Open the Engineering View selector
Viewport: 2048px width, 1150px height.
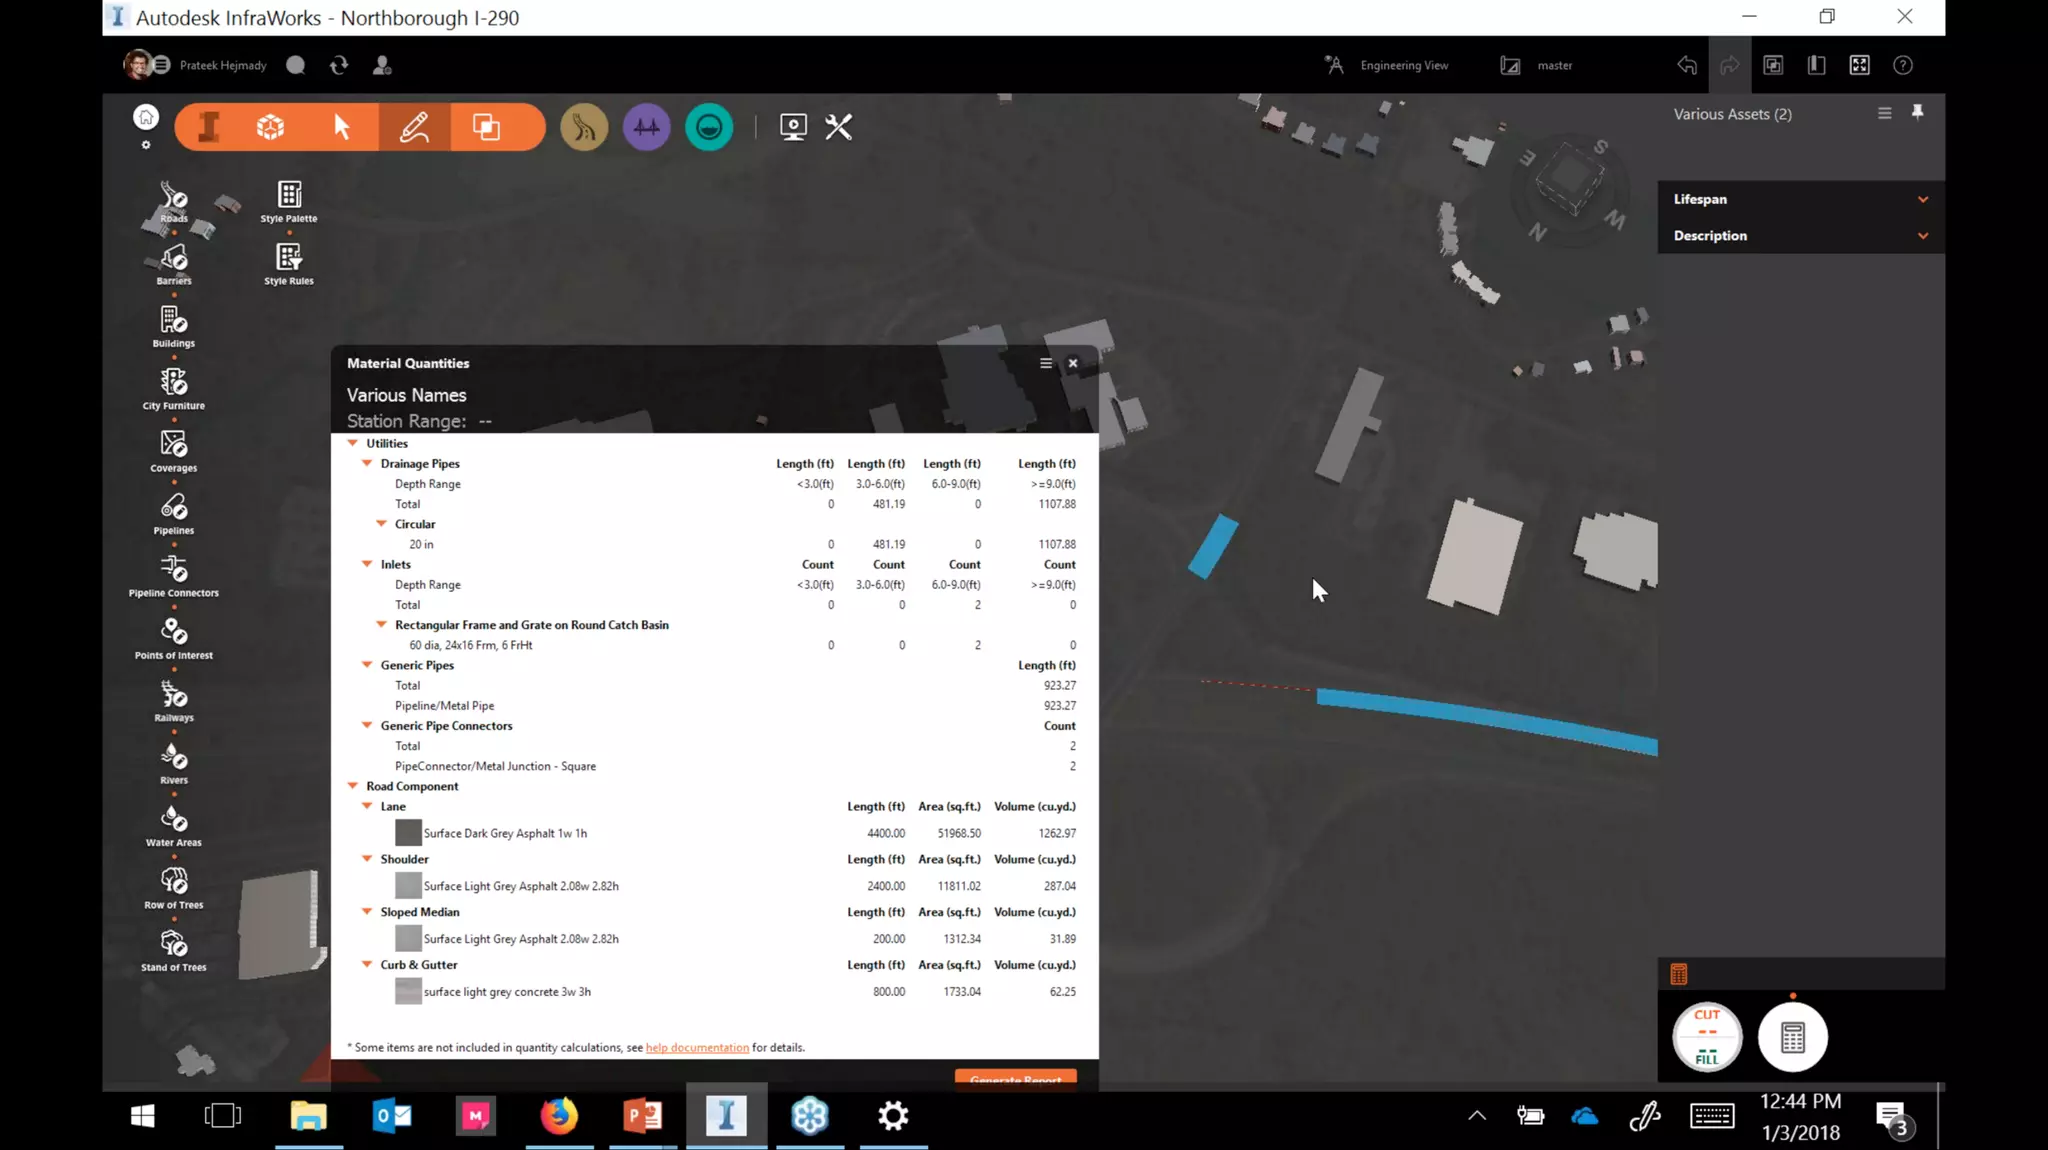coord(1387,65)
